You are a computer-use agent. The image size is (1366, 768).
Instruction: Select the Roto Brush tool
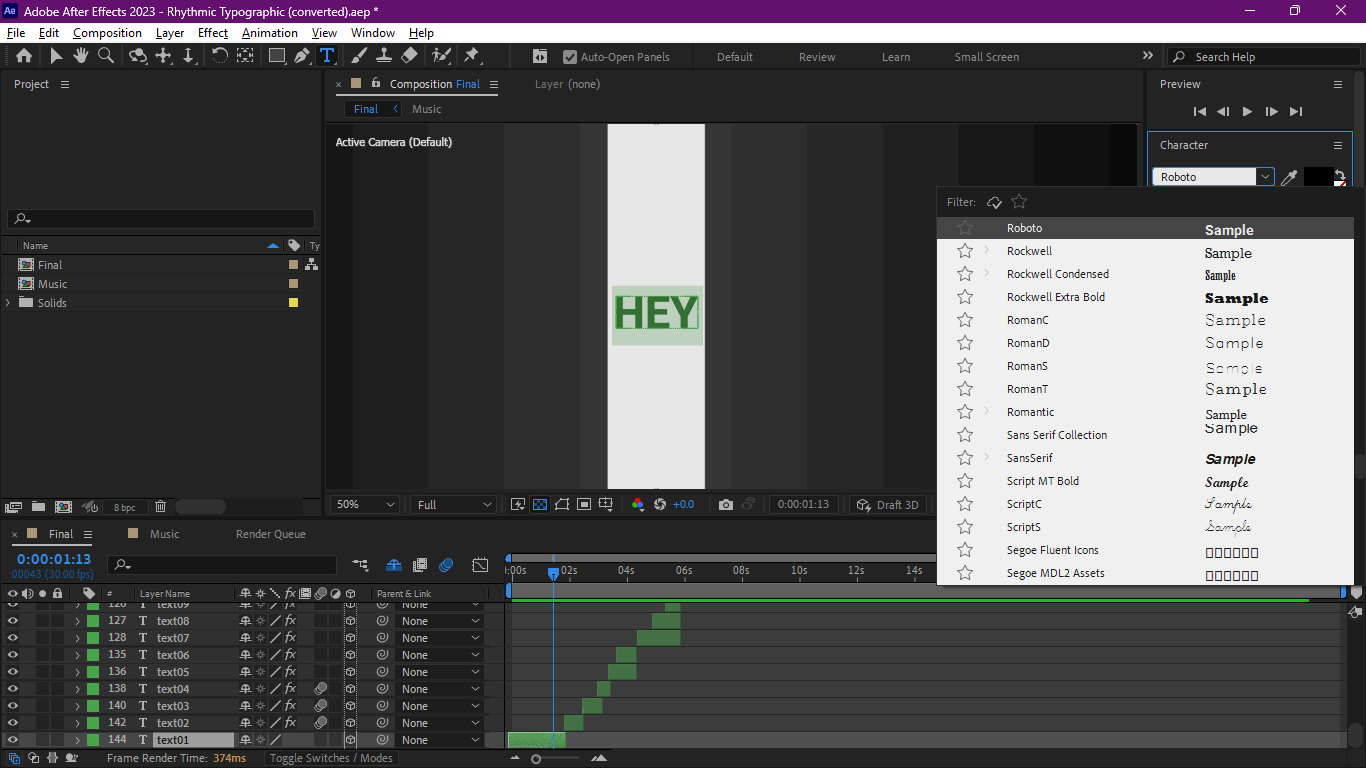click(x=441, y=56)
